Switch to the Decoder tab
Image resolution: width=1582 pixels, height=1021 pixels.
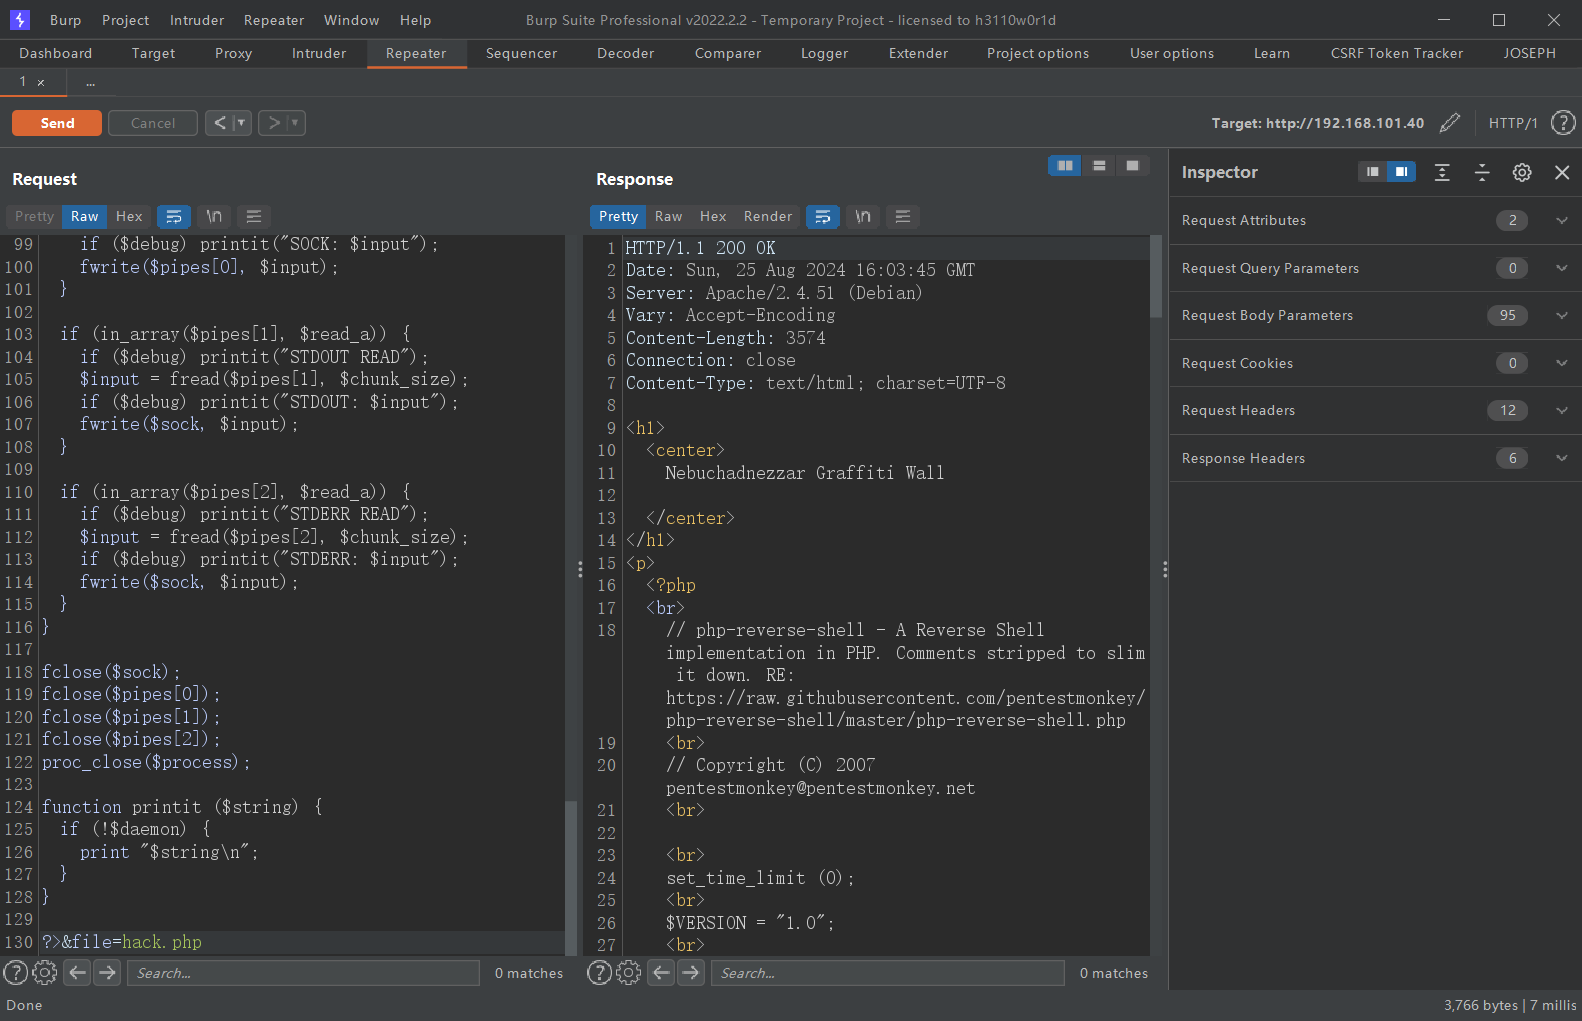[625, 53]
